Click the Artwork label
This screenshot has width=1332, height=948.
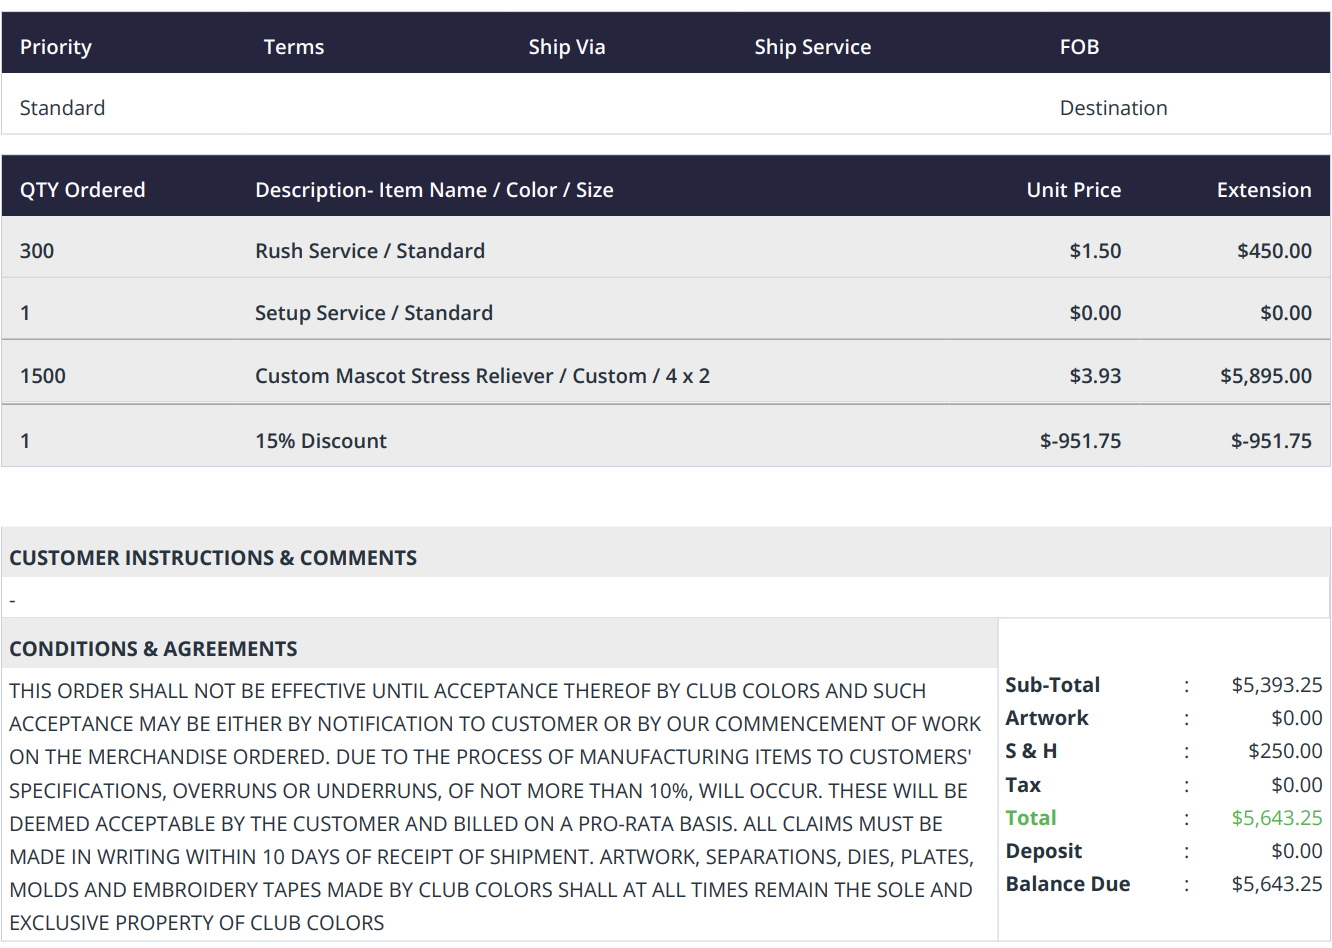1047,718
